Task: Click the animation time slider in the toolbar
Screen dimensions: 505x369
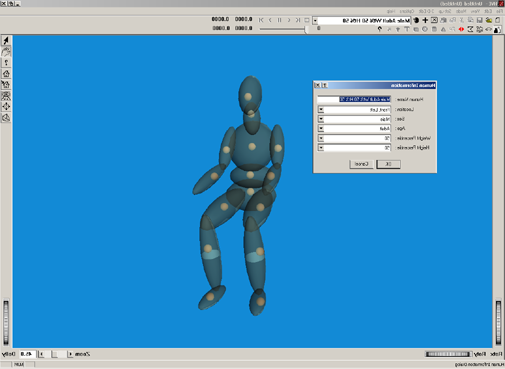Action: 283,29
